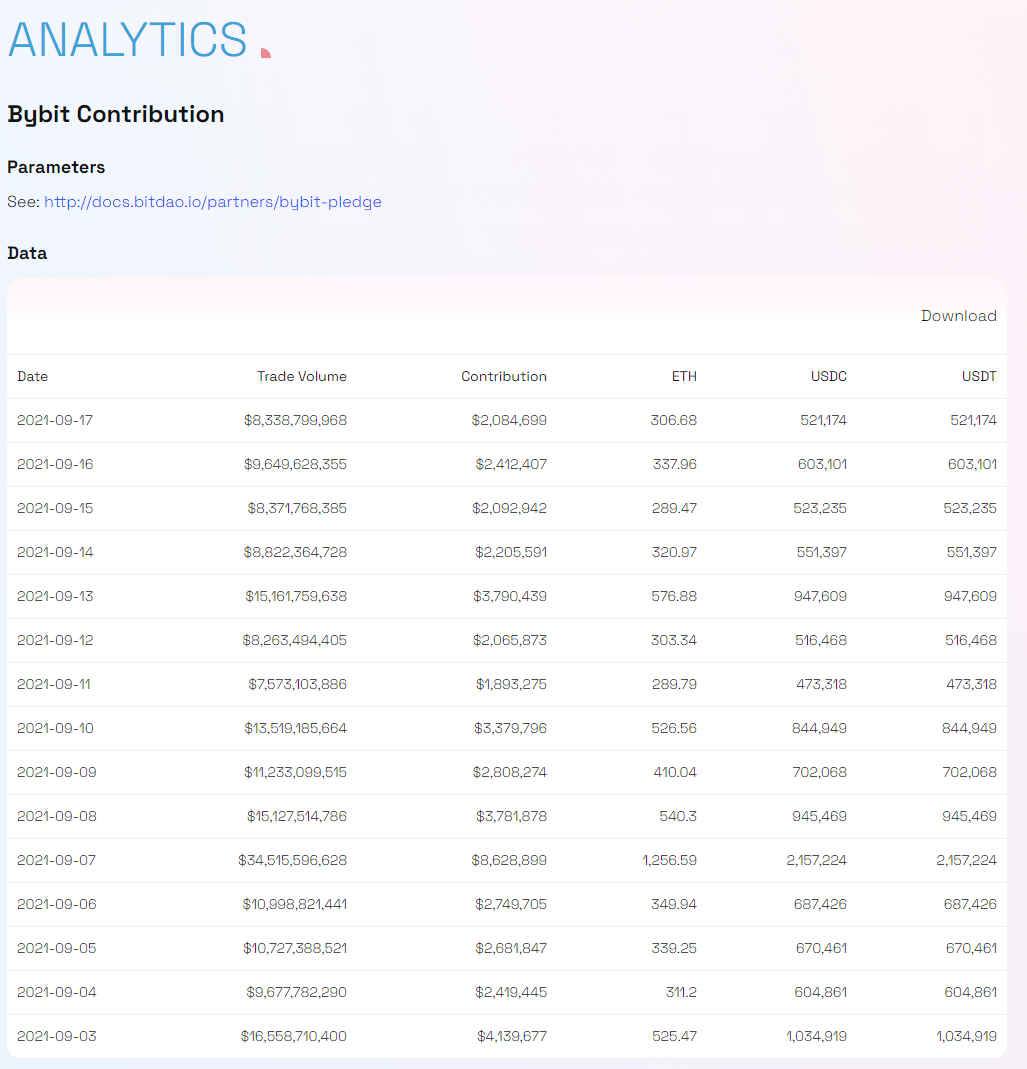This screenshot has height=1069, width=1027.
Task: Click the ANALYTICS page heading
Action: tap(128, 39)
